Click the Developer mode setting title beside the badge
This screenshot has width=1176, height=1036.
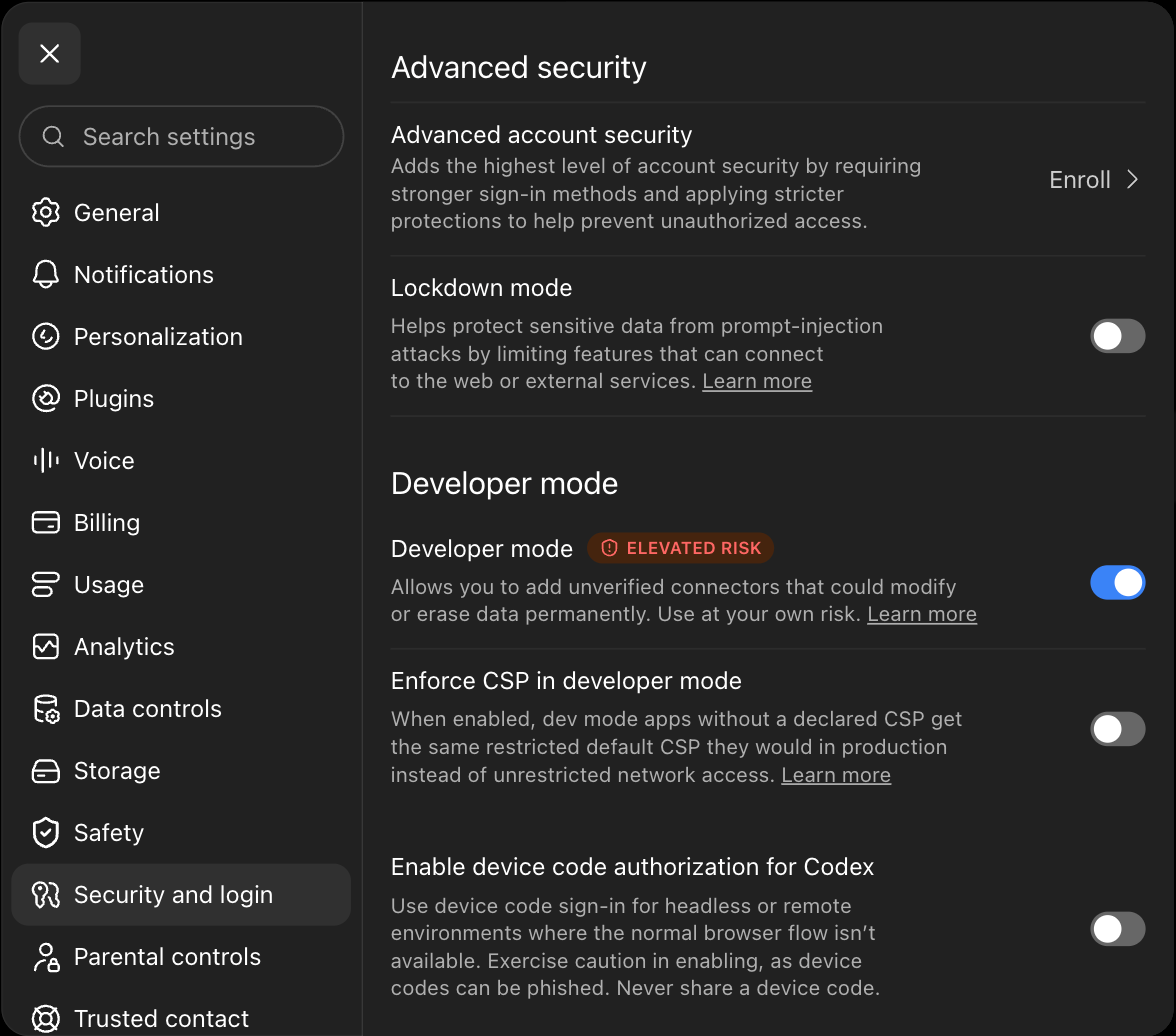[x=482, y=549]
